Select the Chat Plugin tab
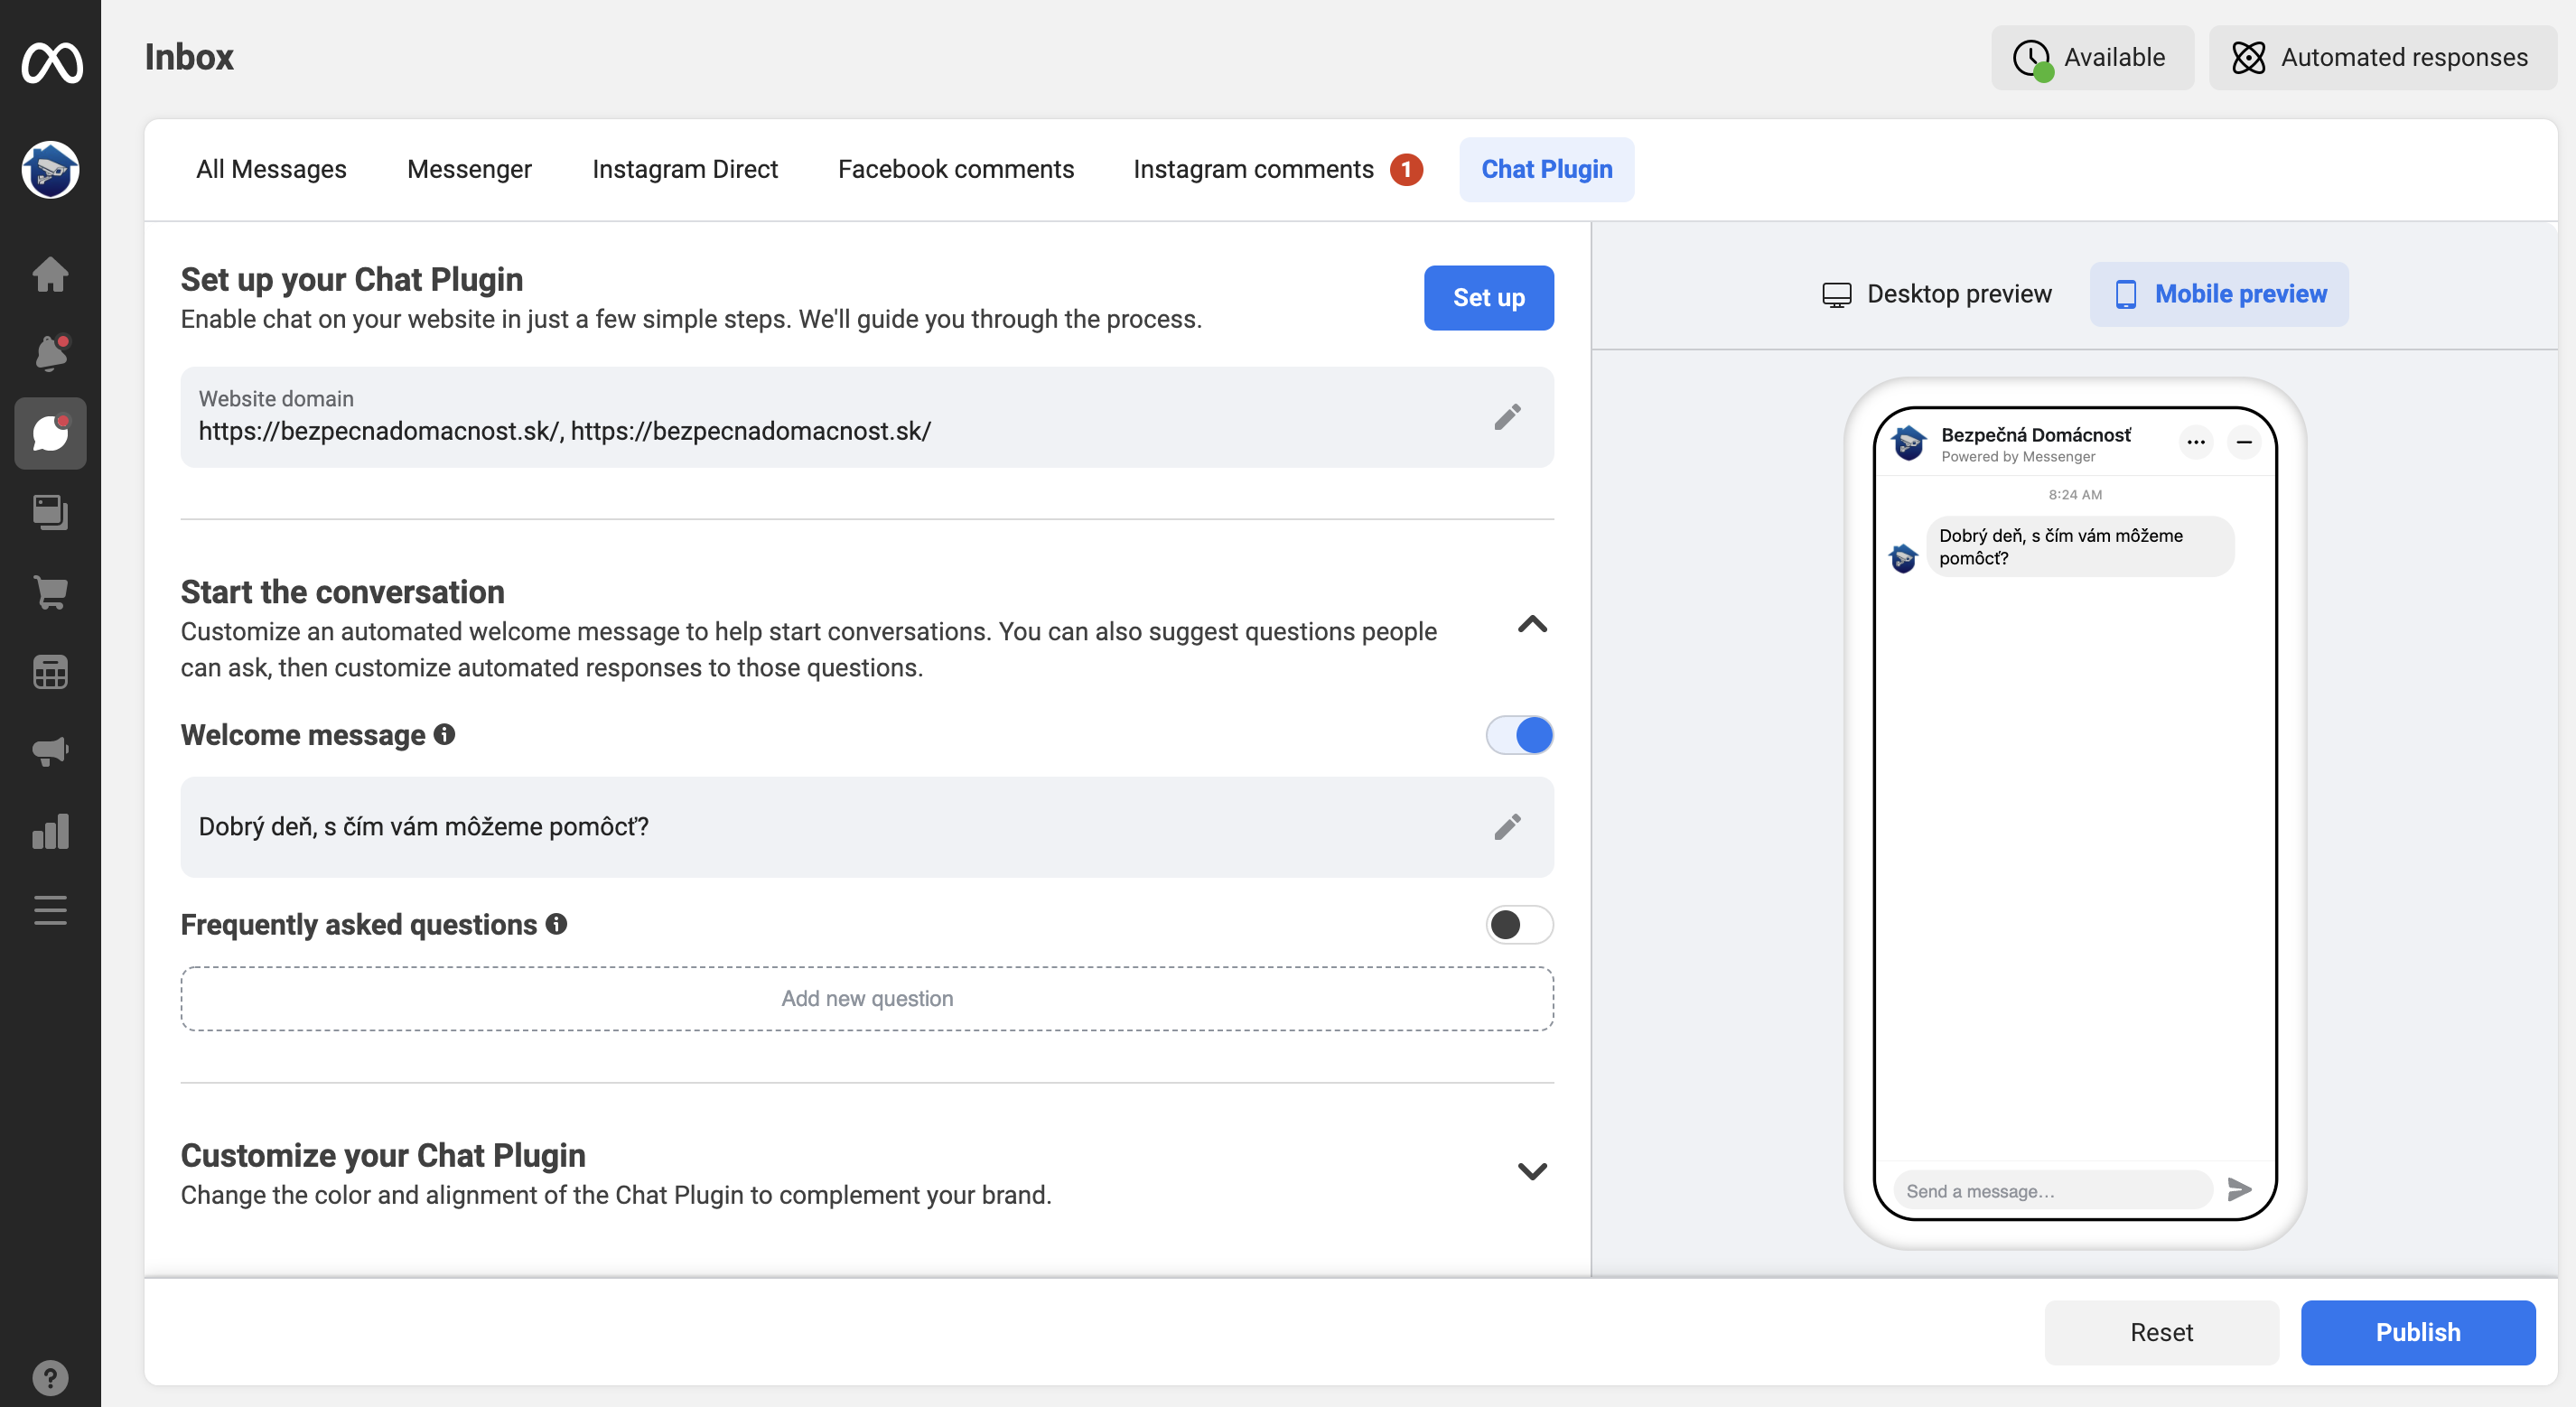The width and height of the screenshot is (2576, 1407). [x=1547, y=170]
